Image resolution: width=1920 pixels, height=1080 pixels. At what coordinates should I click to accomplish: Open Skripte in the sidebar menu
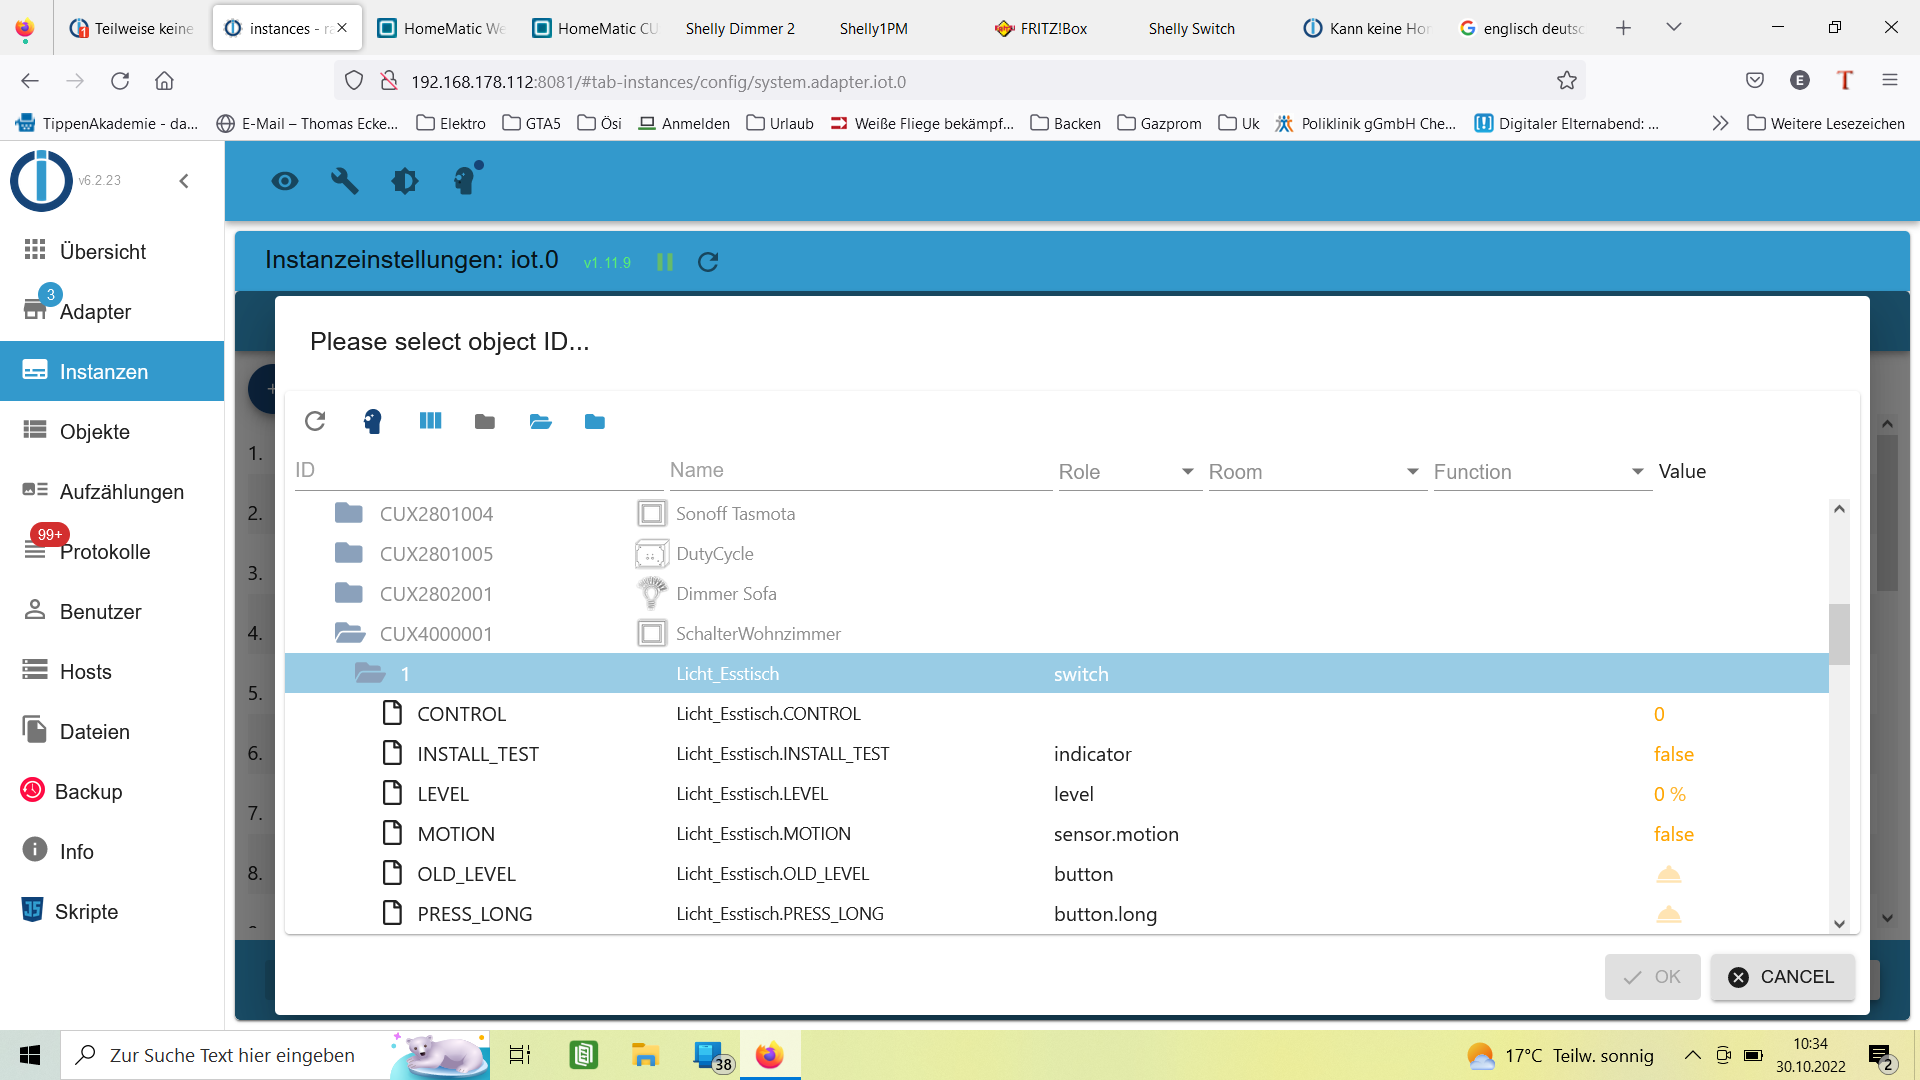86,912
